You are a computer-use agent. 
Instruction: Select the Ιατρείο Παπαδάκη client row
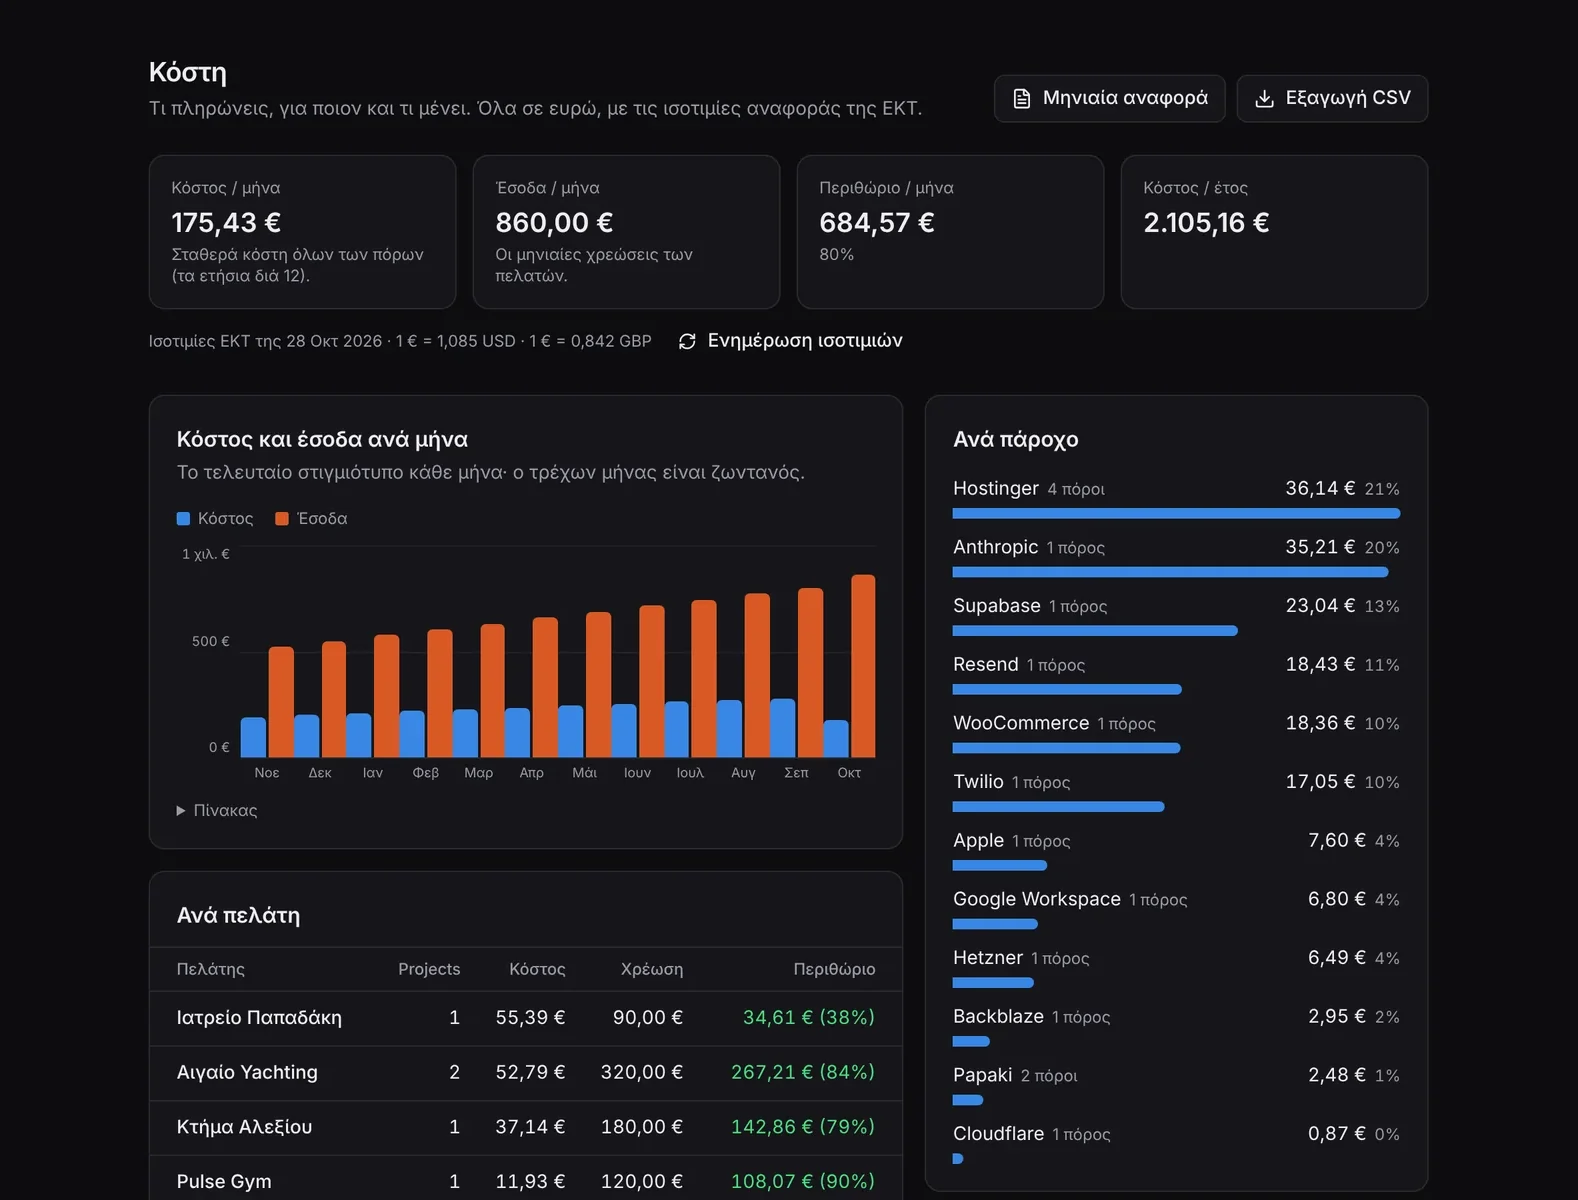526,1018
